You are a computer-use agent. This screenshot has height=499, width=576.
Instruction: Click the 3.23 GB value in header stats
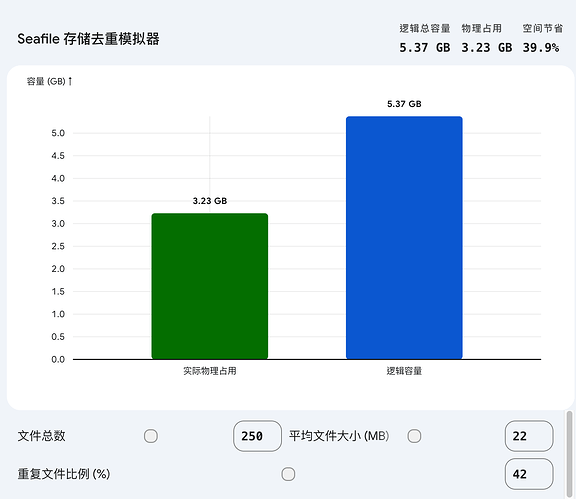[487, 47]
